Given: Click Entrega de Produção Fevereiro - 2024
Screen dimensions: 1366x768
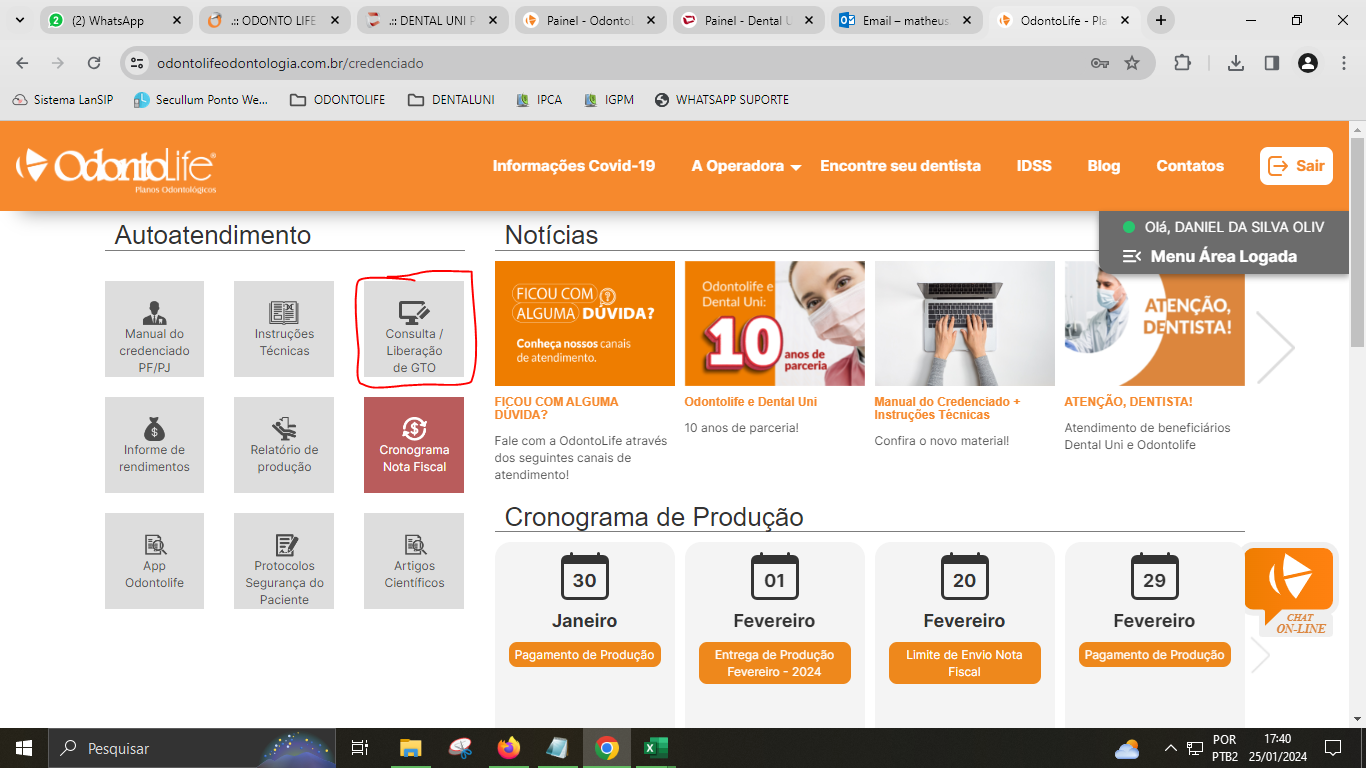Looking at the screenshot, I should 775,663.
